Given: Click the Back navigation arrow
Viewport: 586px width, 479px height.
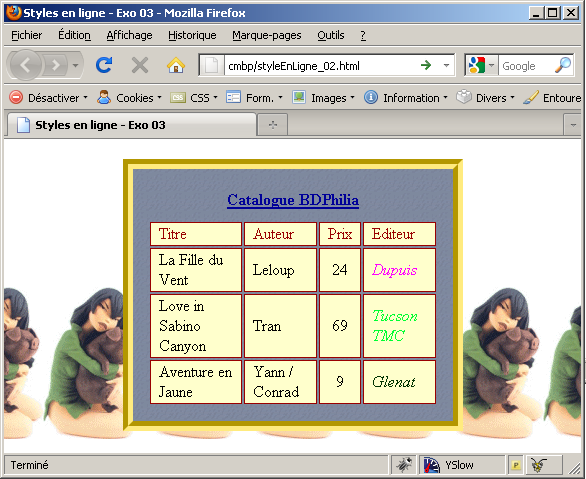Looking at the screenshot, I should 25,65.
